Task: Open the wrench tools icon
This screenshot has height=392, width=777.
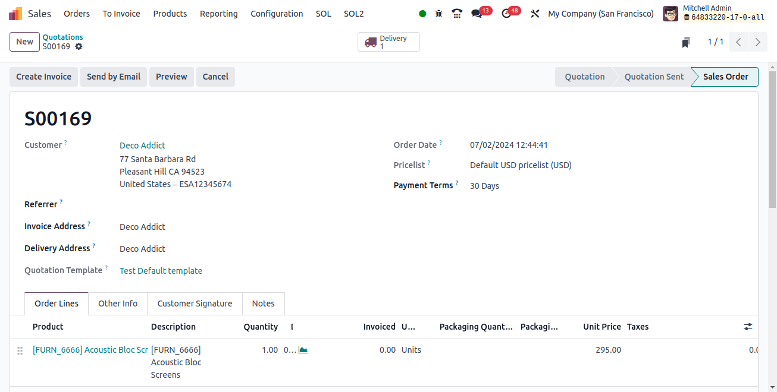Action: pyautogui.click(x=534, y=14)
